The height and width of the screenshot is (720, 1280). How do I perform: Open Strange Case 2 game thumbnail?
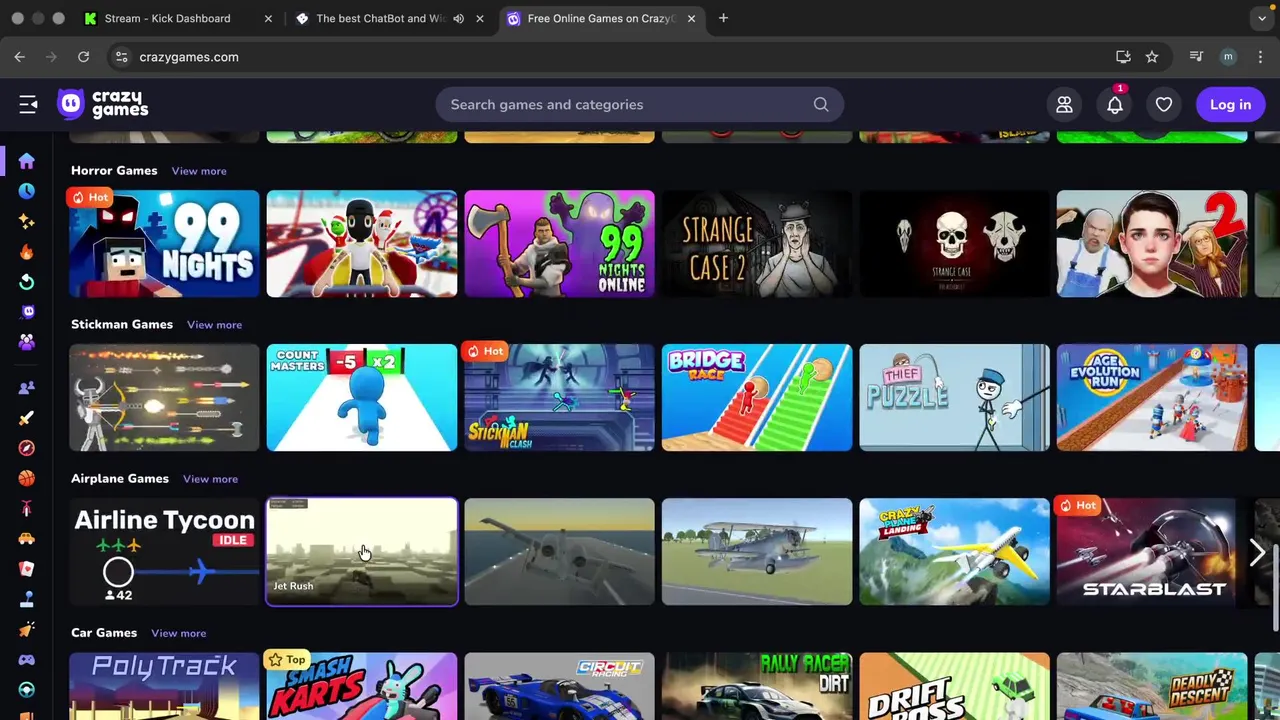[x=757, y=244]
